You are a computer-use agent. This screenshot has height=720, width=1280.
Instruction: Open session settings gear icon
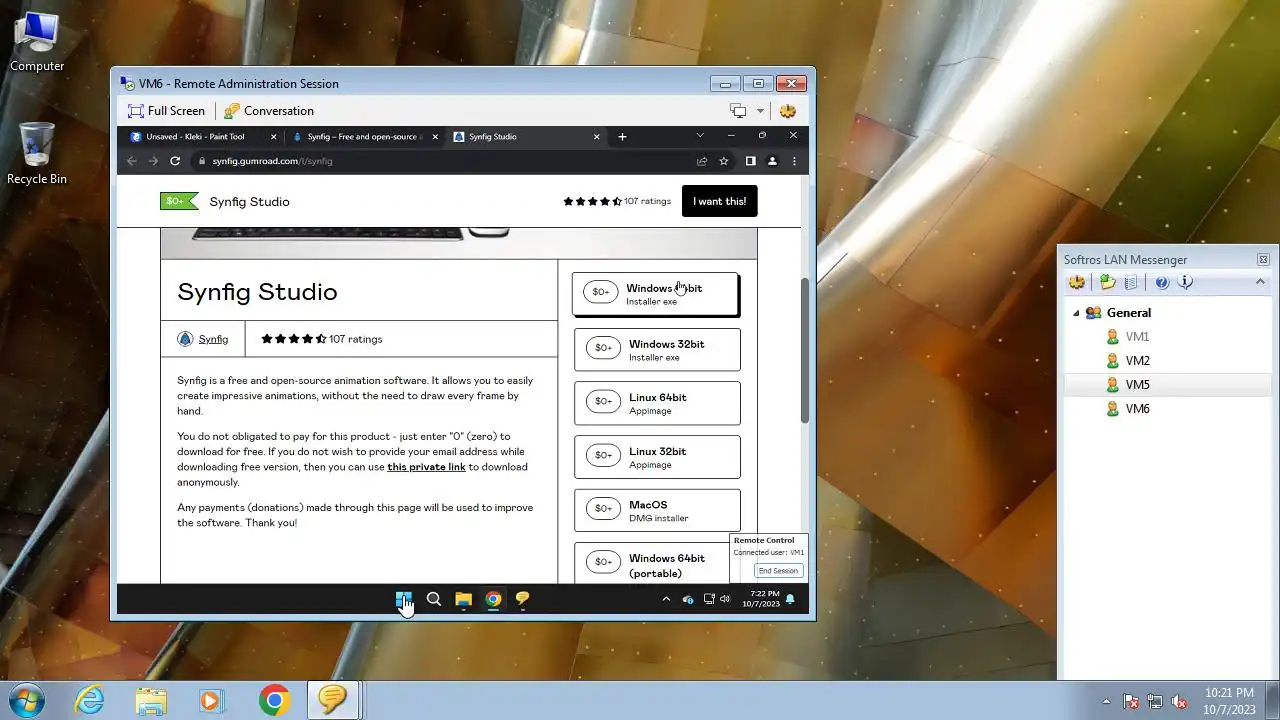[788, 111]
